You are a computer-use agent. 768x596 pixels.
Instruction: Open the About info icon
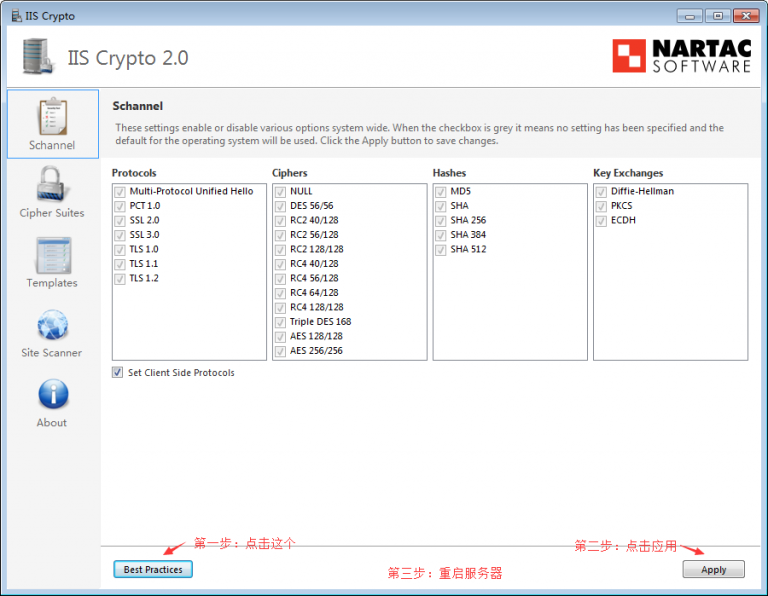pos(52,395)
